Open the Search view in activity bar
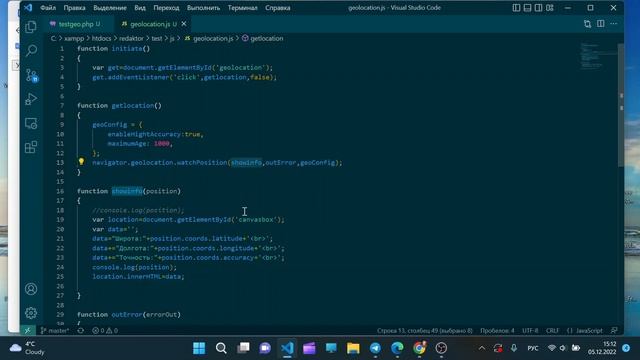Image resolution: width=640 pixels, height=360 pixels. click(31, 51)
